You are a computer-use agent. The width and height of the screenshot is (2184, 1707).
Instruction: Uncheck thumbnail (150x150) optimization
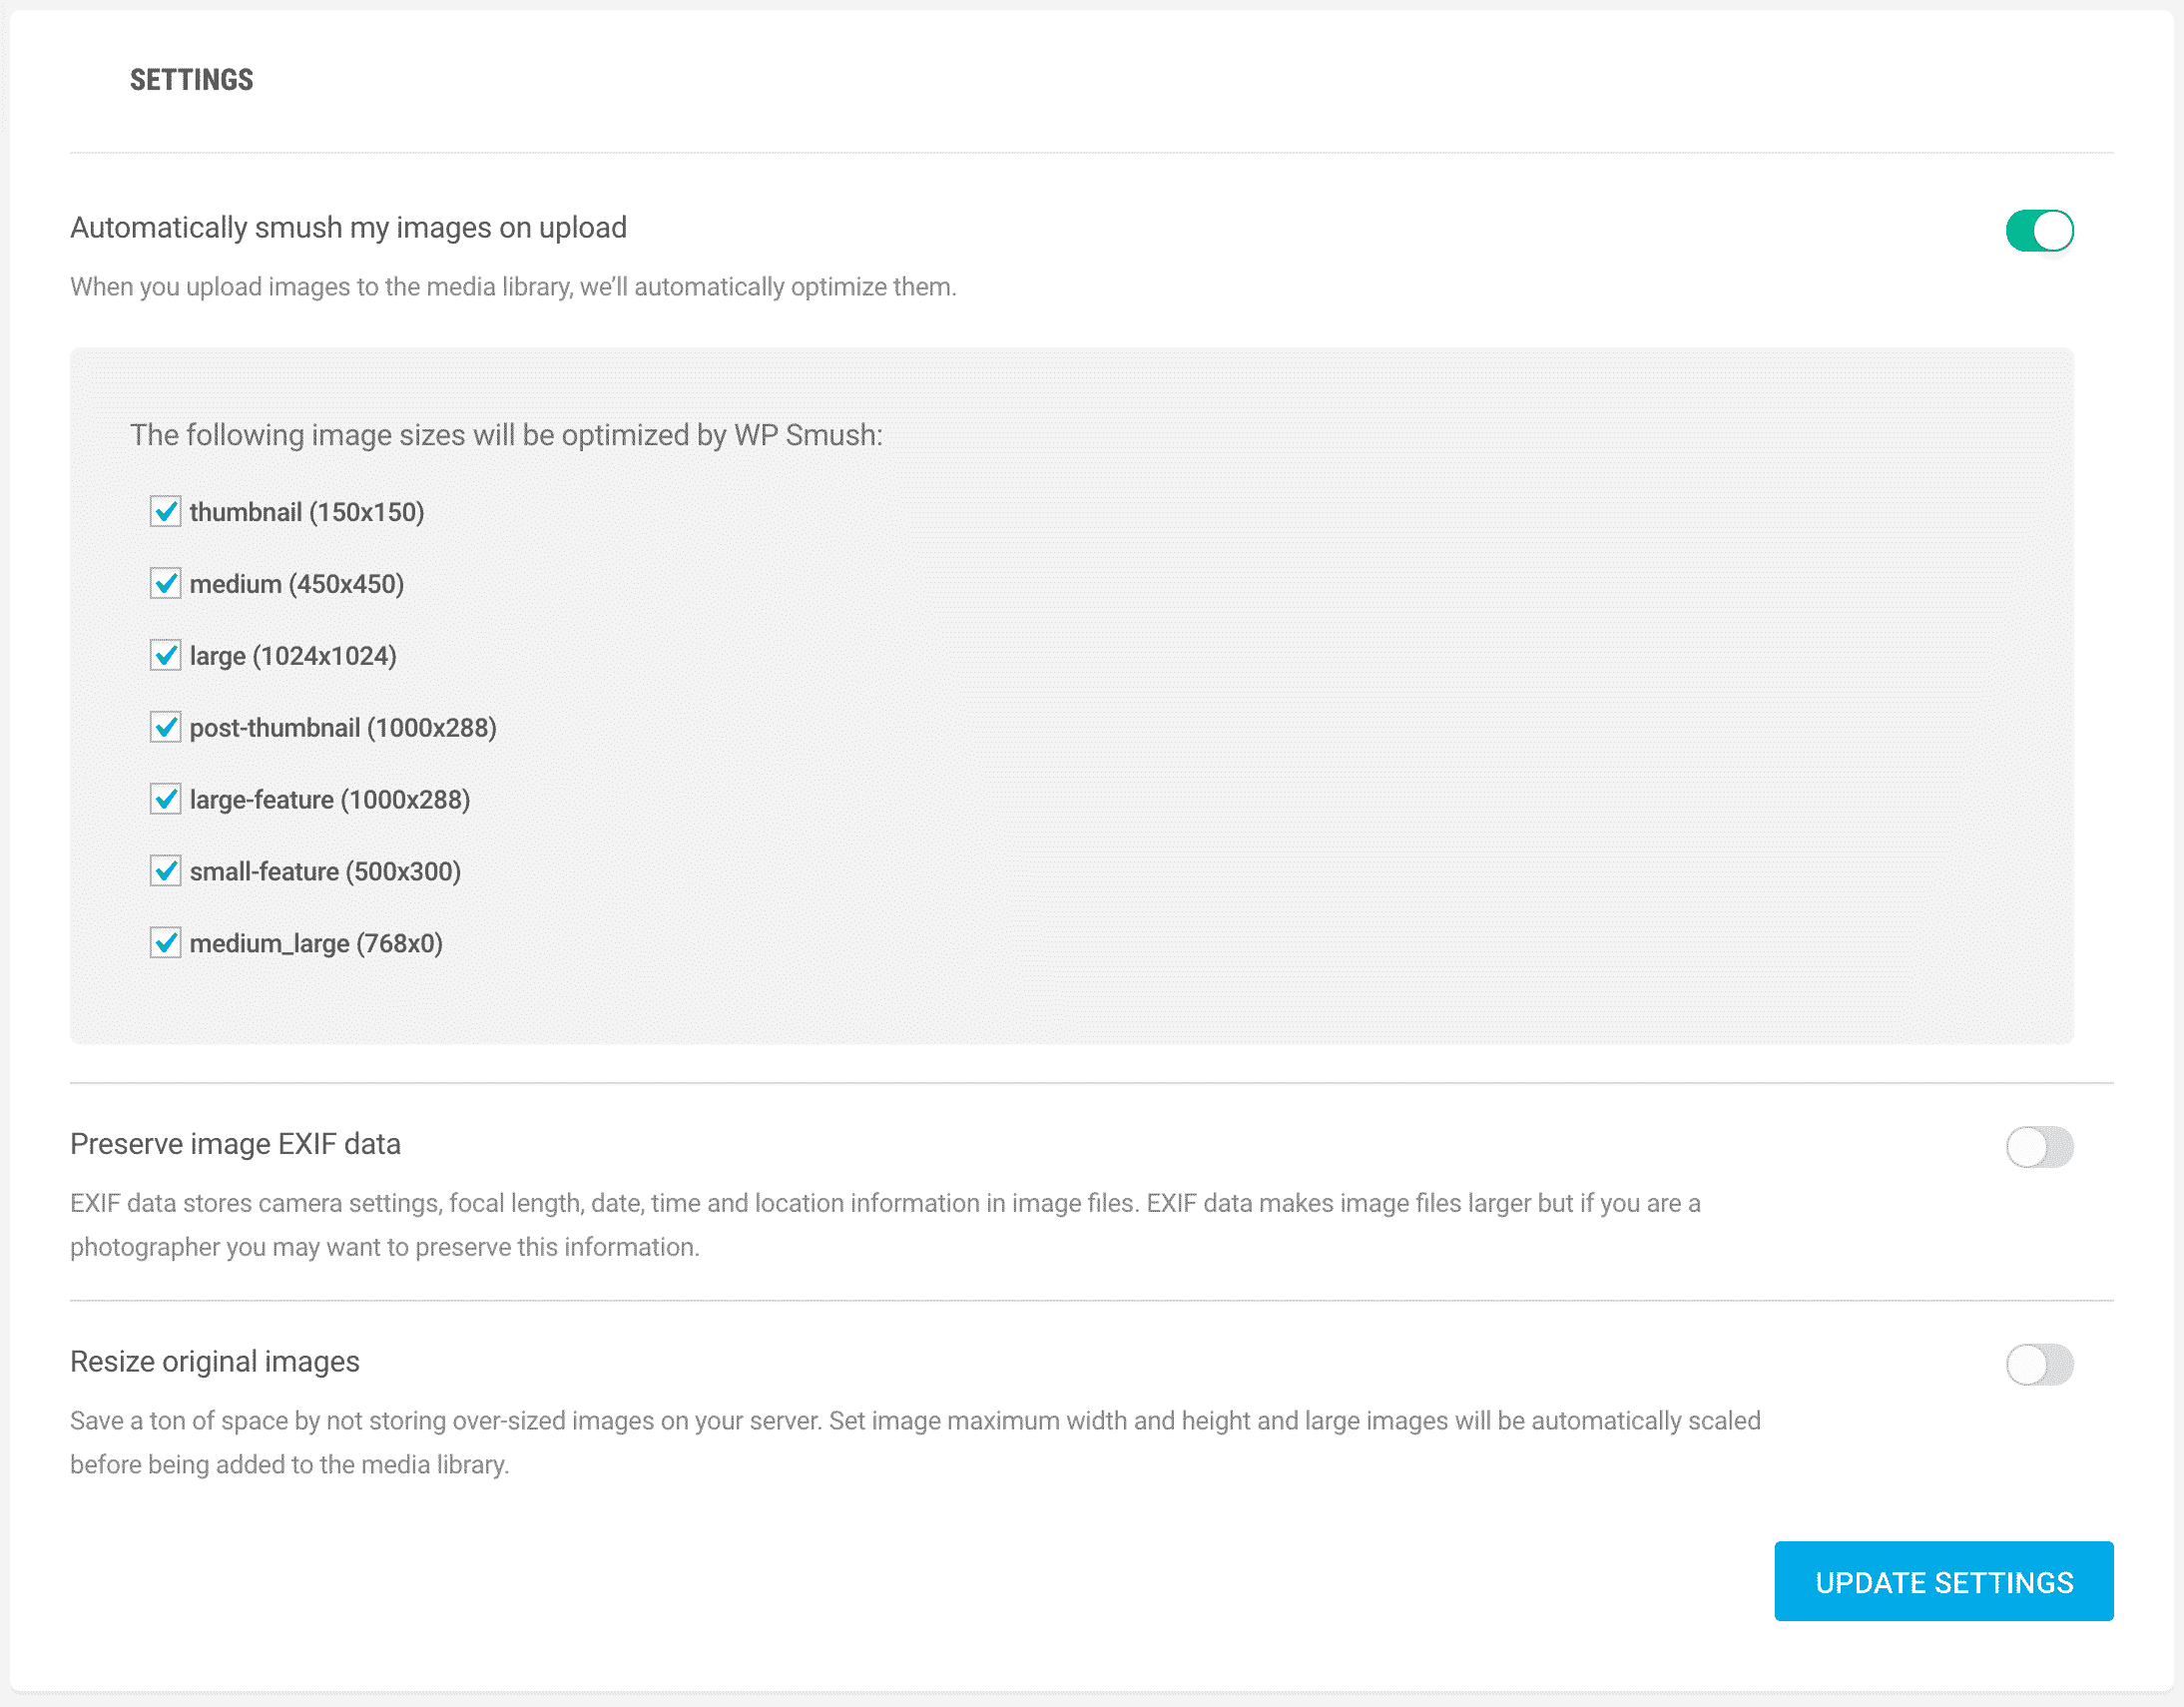coord(163,512)
